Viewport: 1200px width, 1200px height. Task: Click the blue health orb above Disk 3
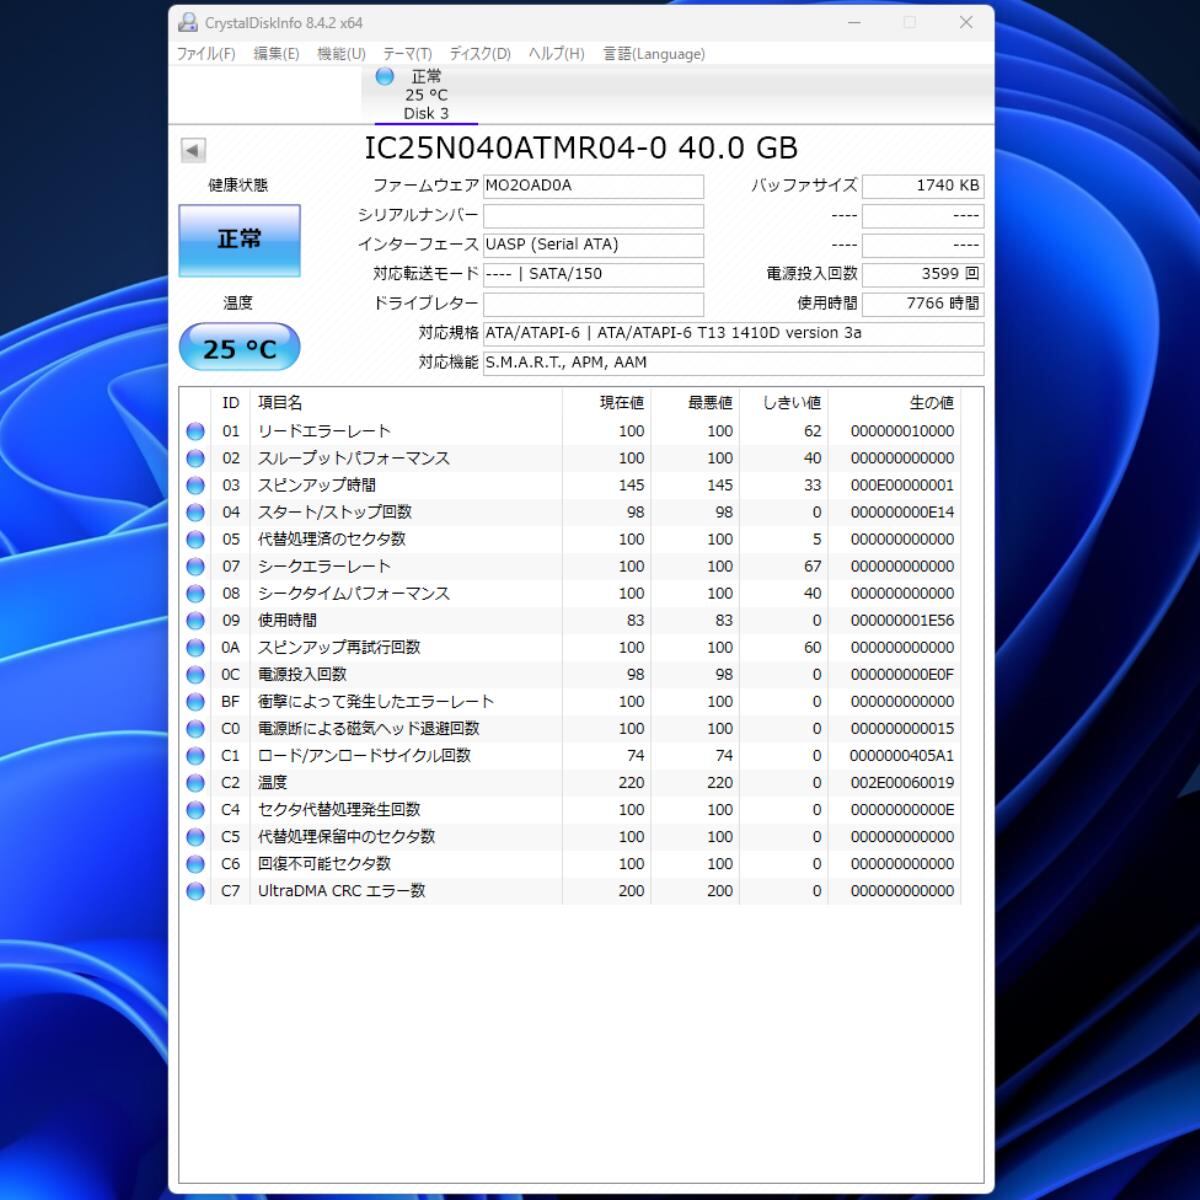coord(385,77)
